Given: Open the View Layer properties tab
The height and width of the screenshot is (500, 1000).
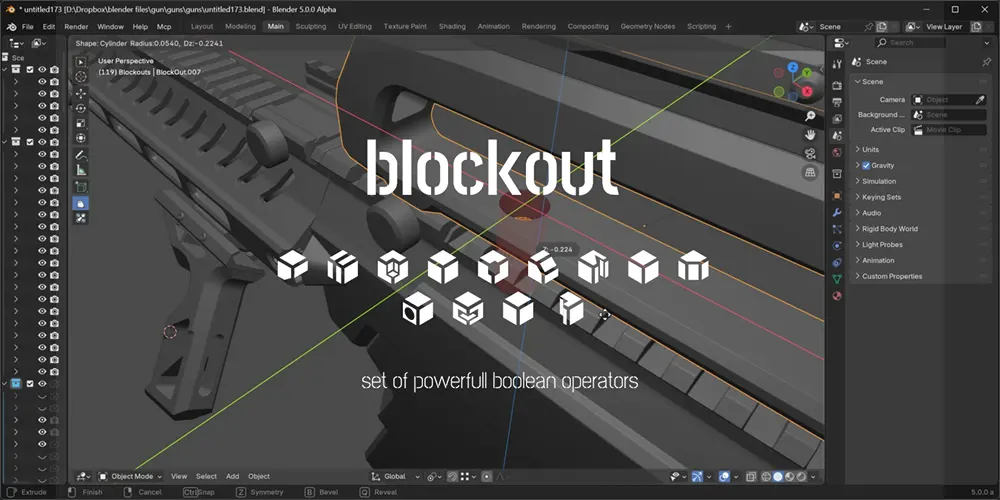Looking at the screenshot, I should (x=837, y=119).
